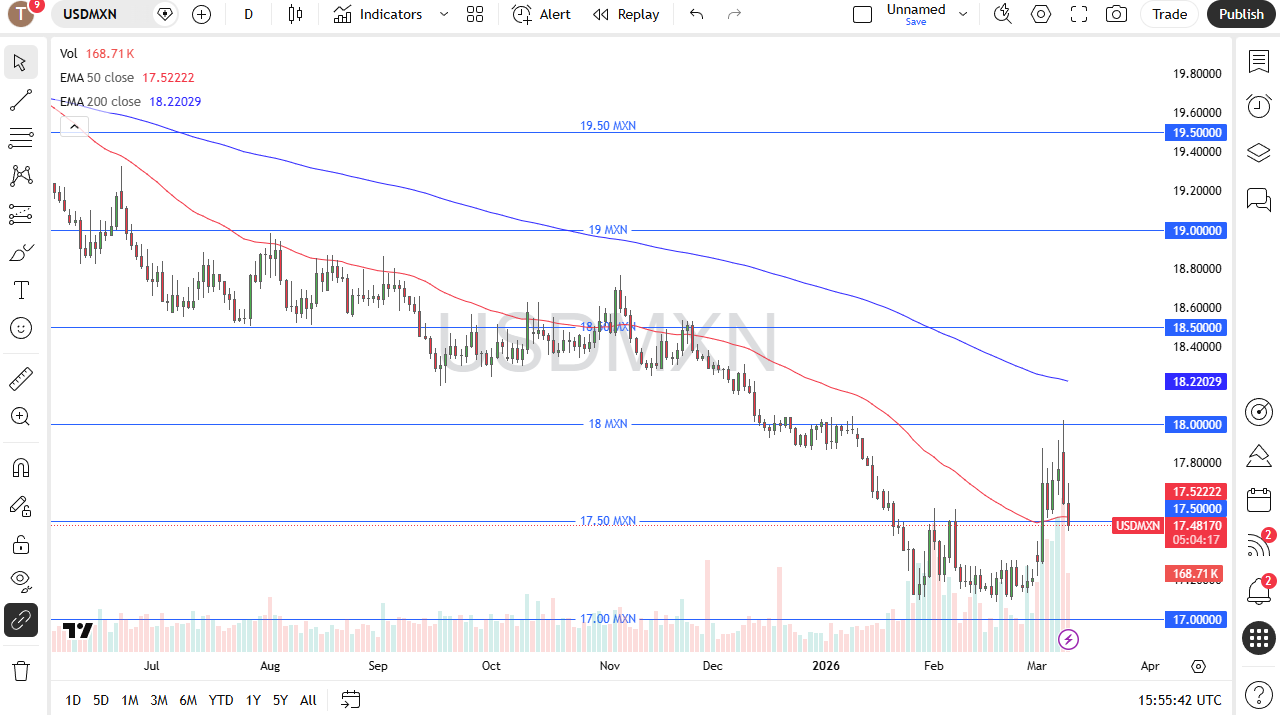Image resolution: width=1280 pixels, height=715 pixels.
Task: Take a chart snapshot with camera icon
Action: pyautogui.click(x=1116, y=14)
